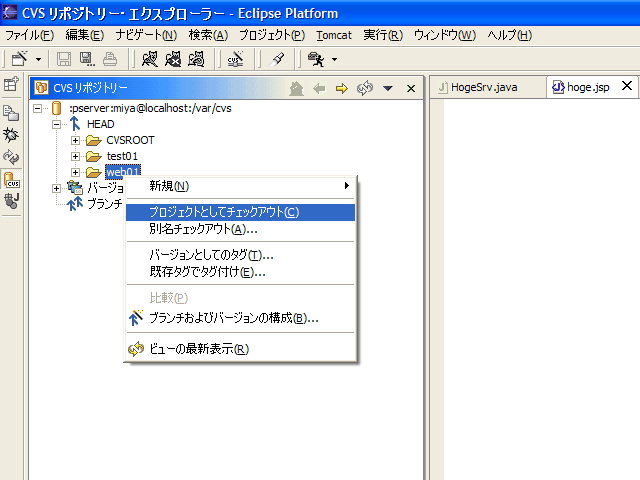Click the Print toolbar icon

pos(110,59)
